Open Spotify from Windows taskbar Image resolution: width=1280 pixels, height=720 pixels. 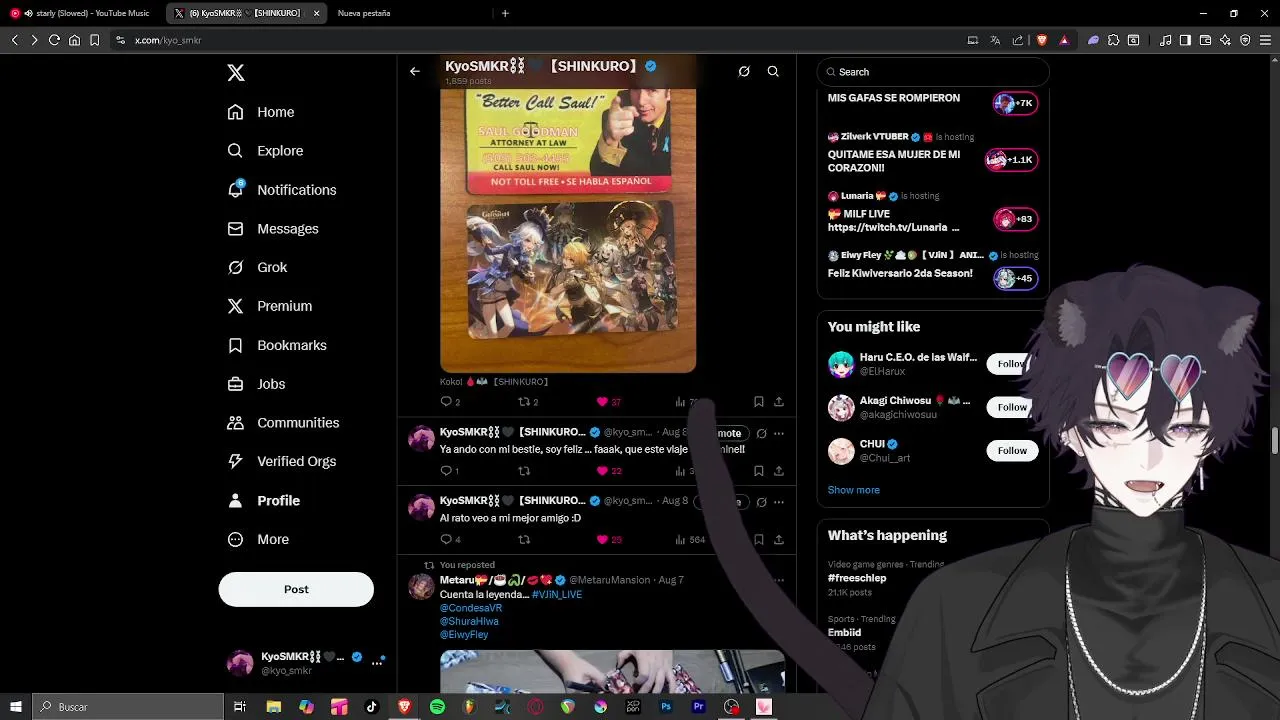tap(437, 707)
